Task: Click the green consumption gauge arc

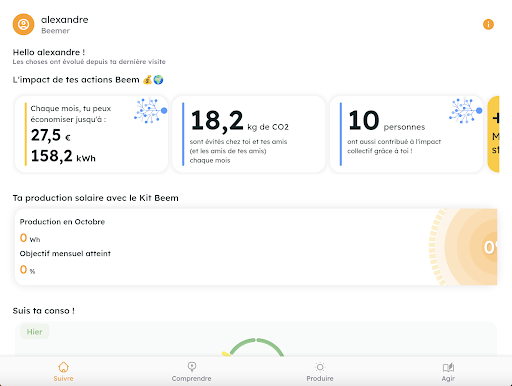Action: coord(256,347)
